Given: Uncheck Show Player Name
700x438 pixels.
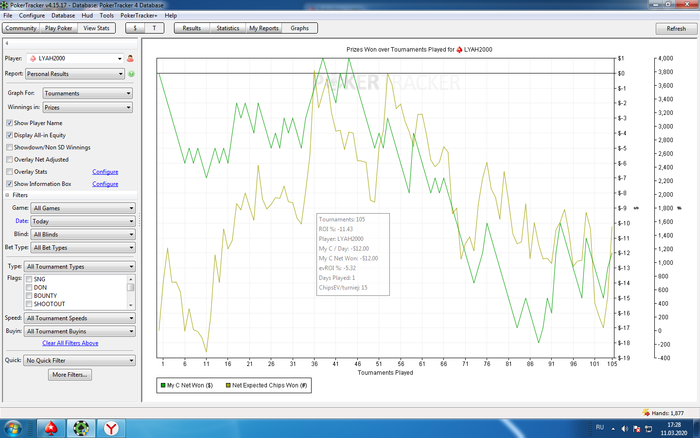Looking at the screenshot, I should pos(10,122).
